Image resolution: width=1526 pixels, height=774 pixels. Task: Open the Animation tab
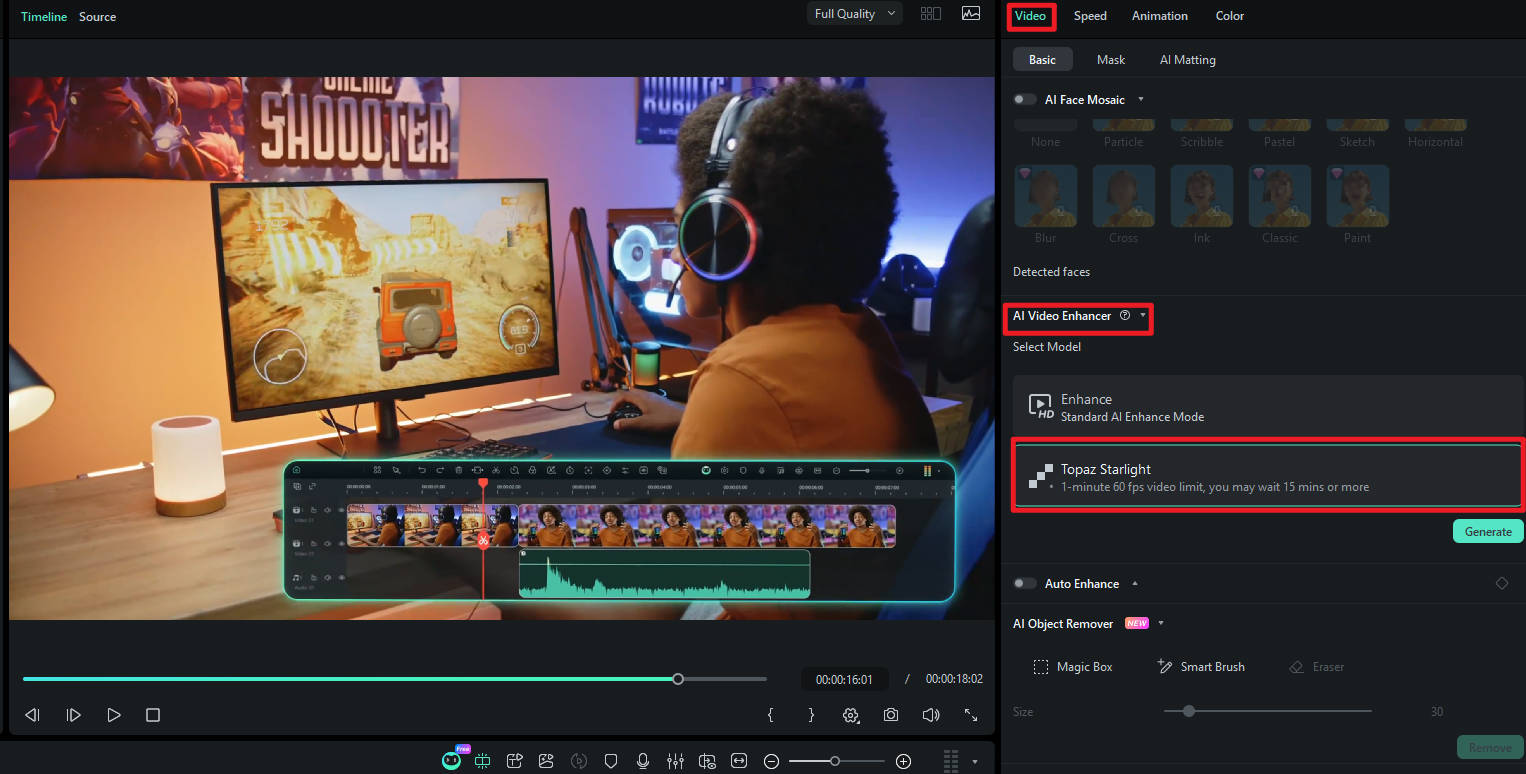(x=1160, y=16)
